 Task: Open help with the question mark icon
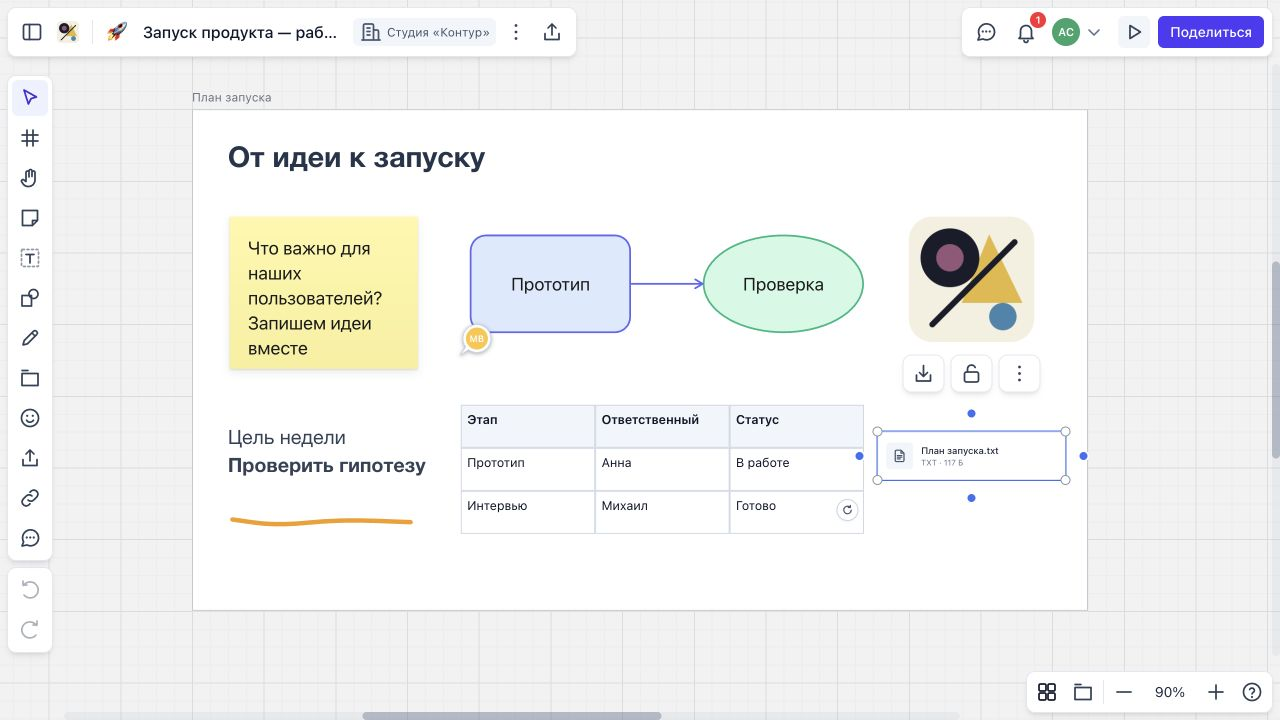click(x=1252, y=692)
